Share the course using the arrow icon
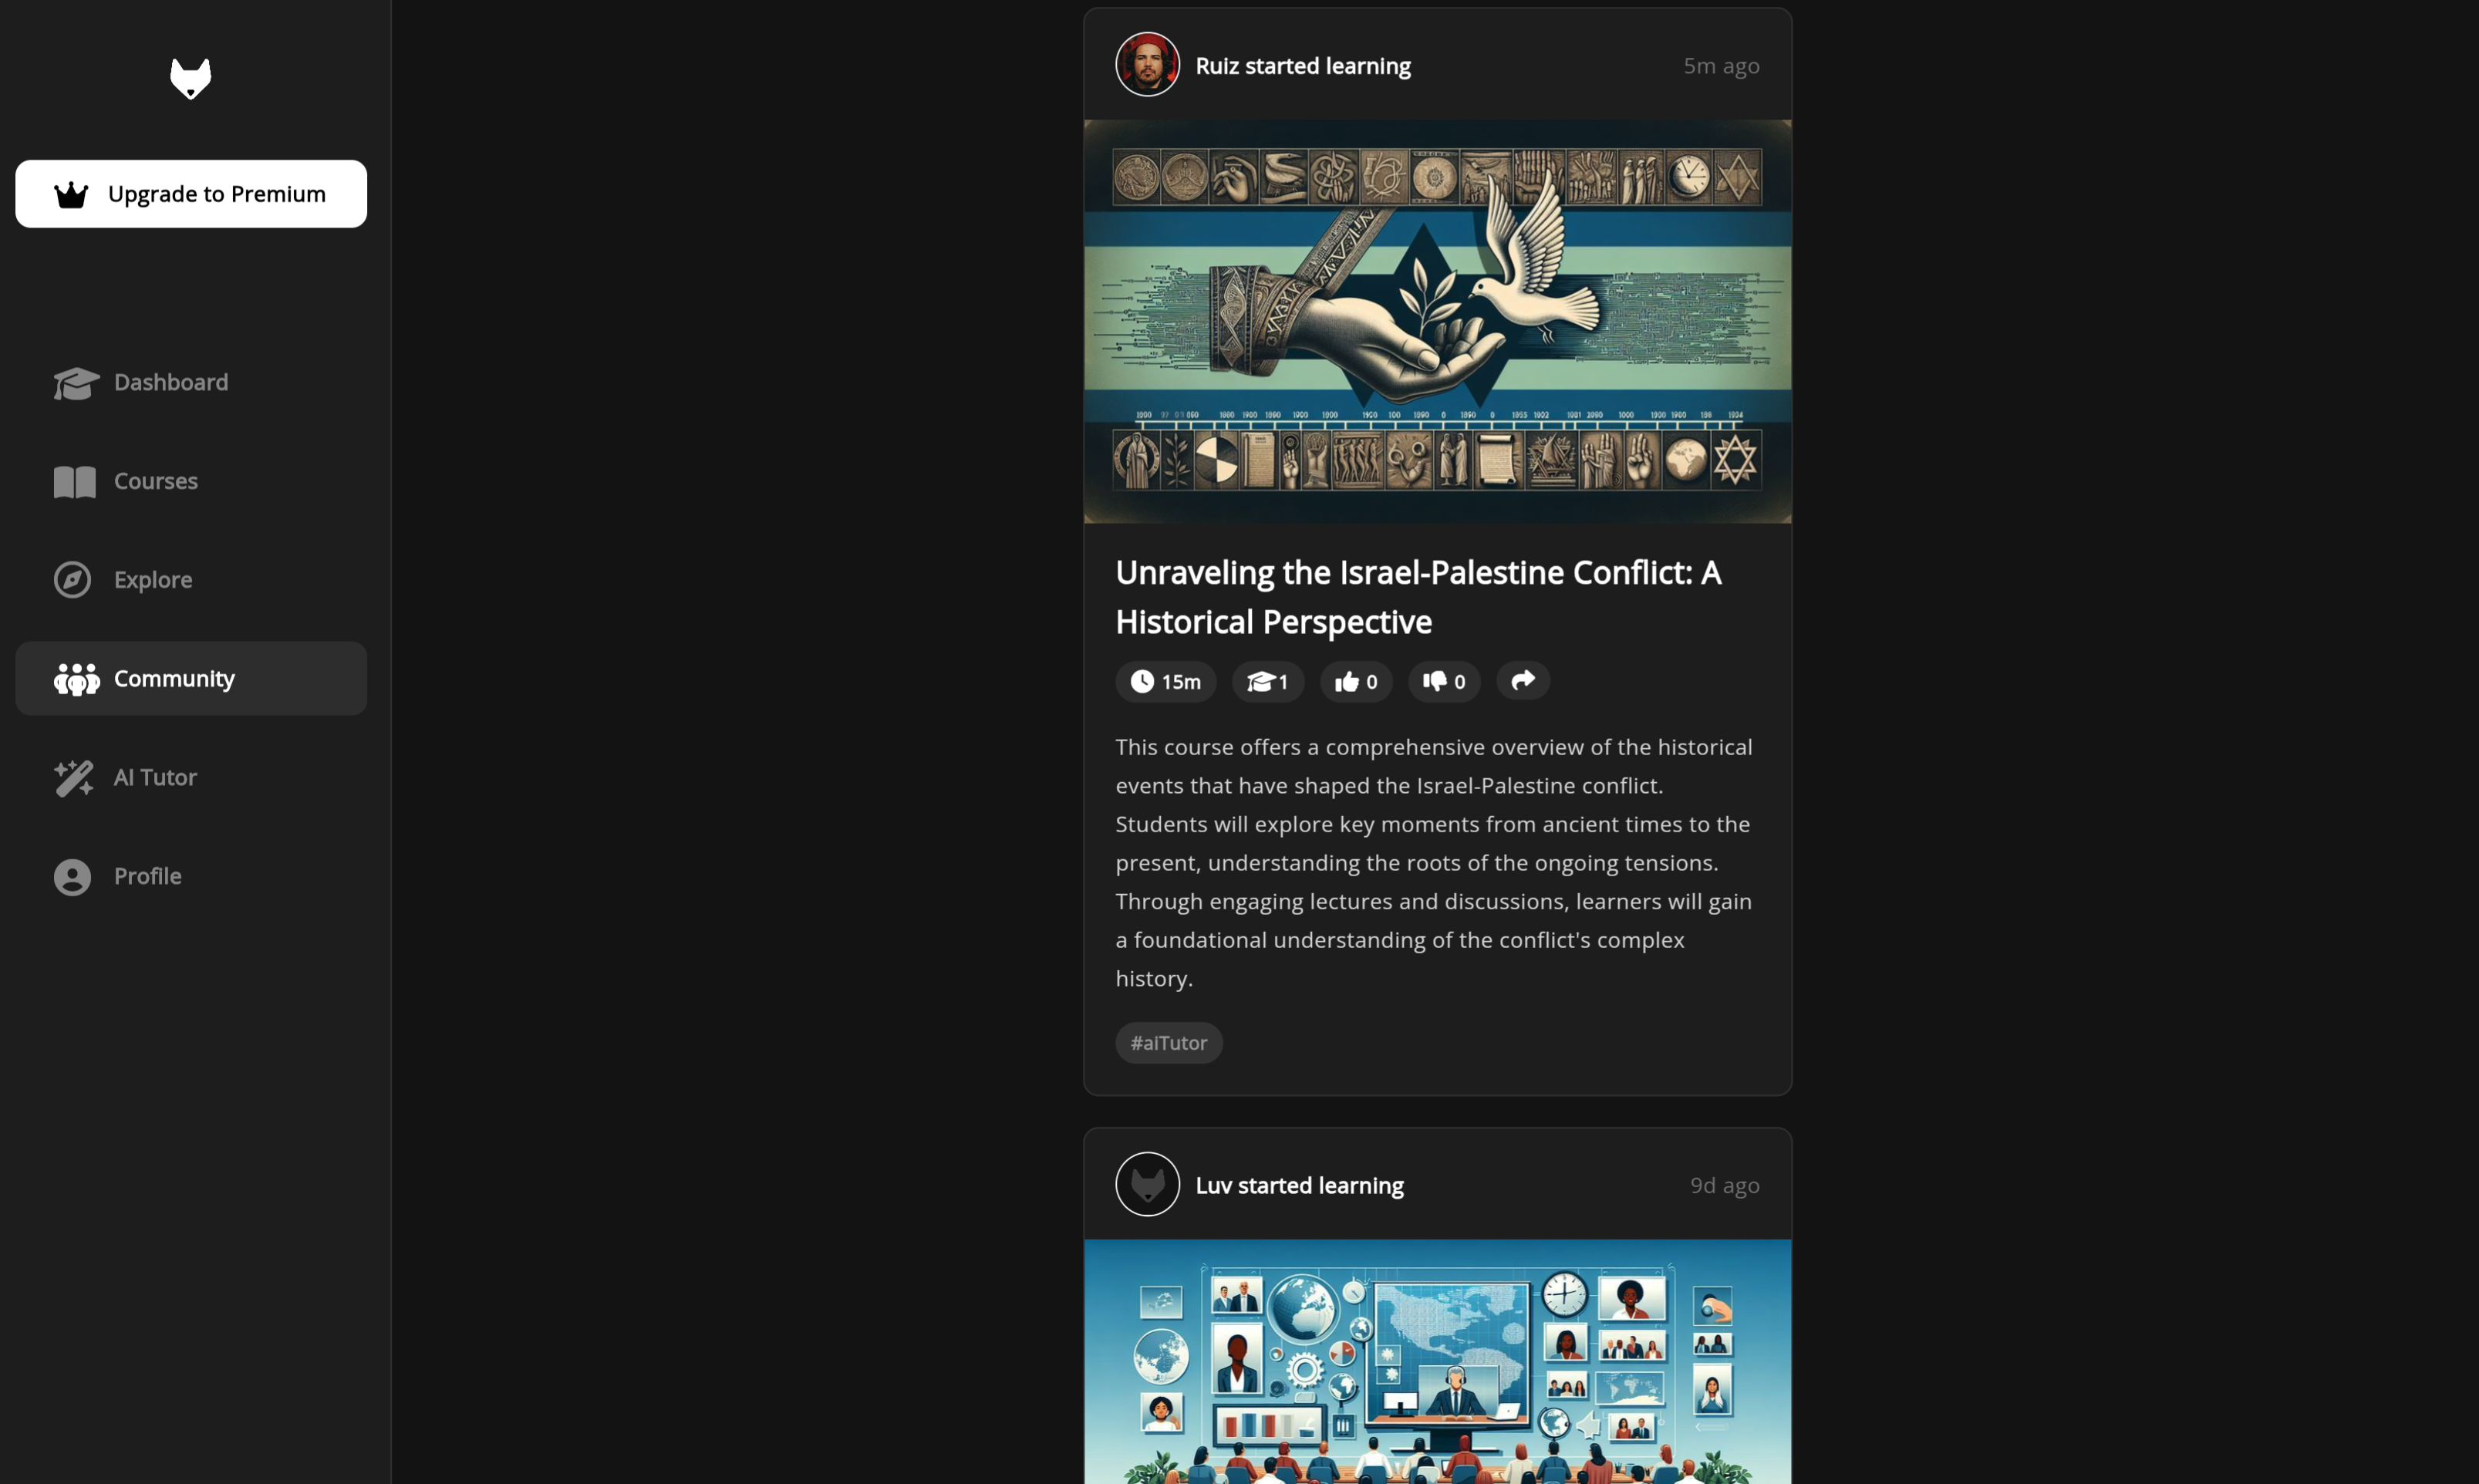Screen dimensions: 2479x1484 point(1523,681)
